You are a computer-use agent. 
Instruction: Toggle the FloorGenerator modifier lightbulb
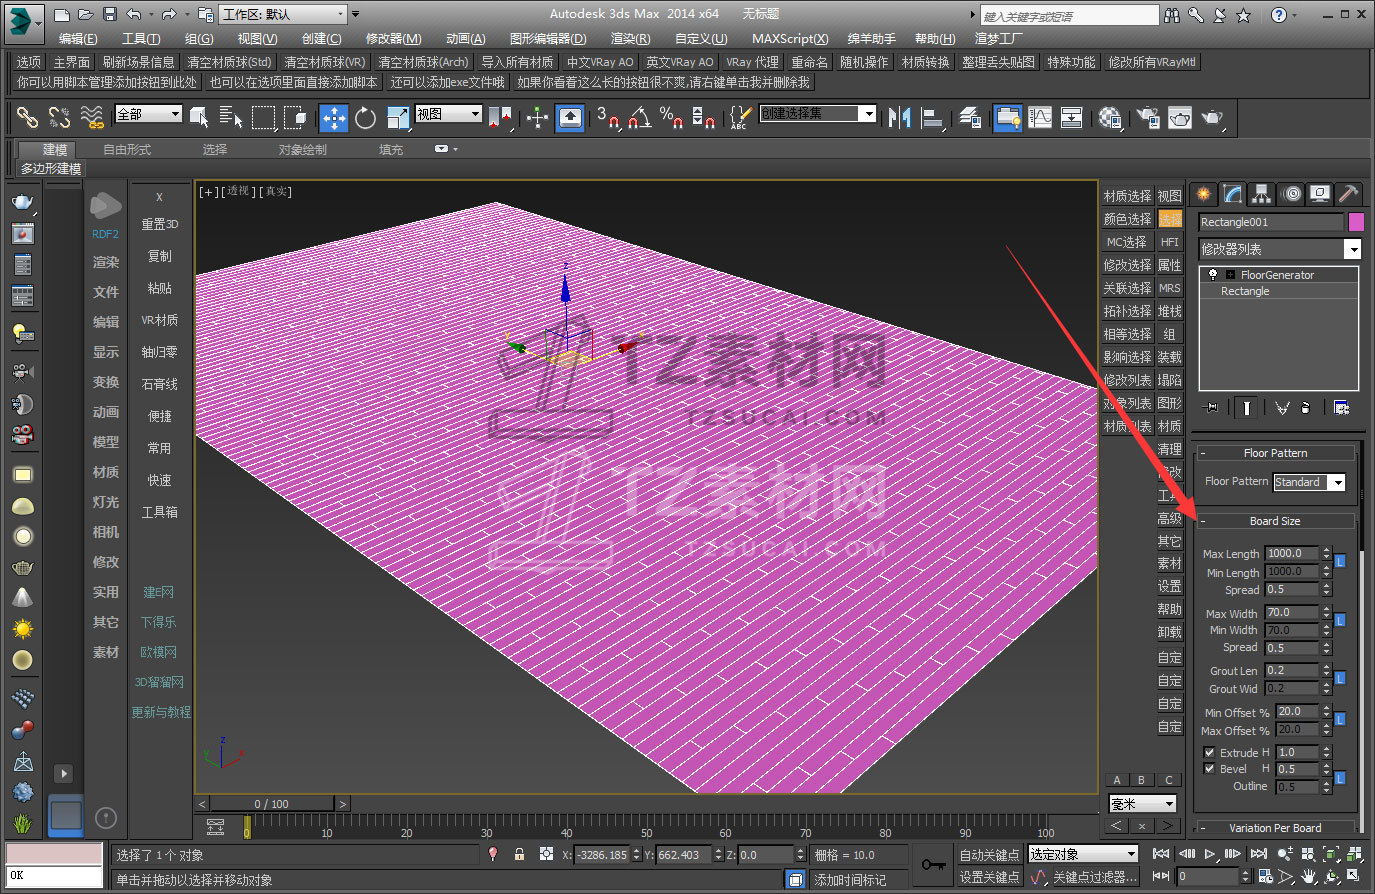click(x=1213, y=275)
